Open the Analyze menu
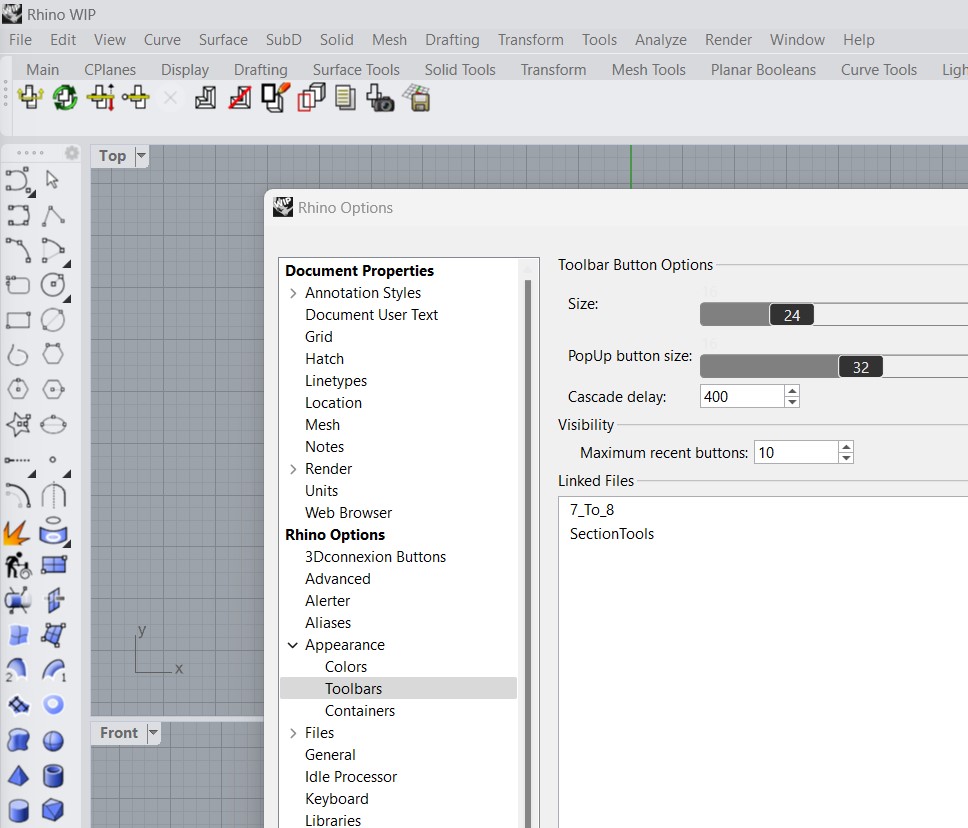 point(661,40)
